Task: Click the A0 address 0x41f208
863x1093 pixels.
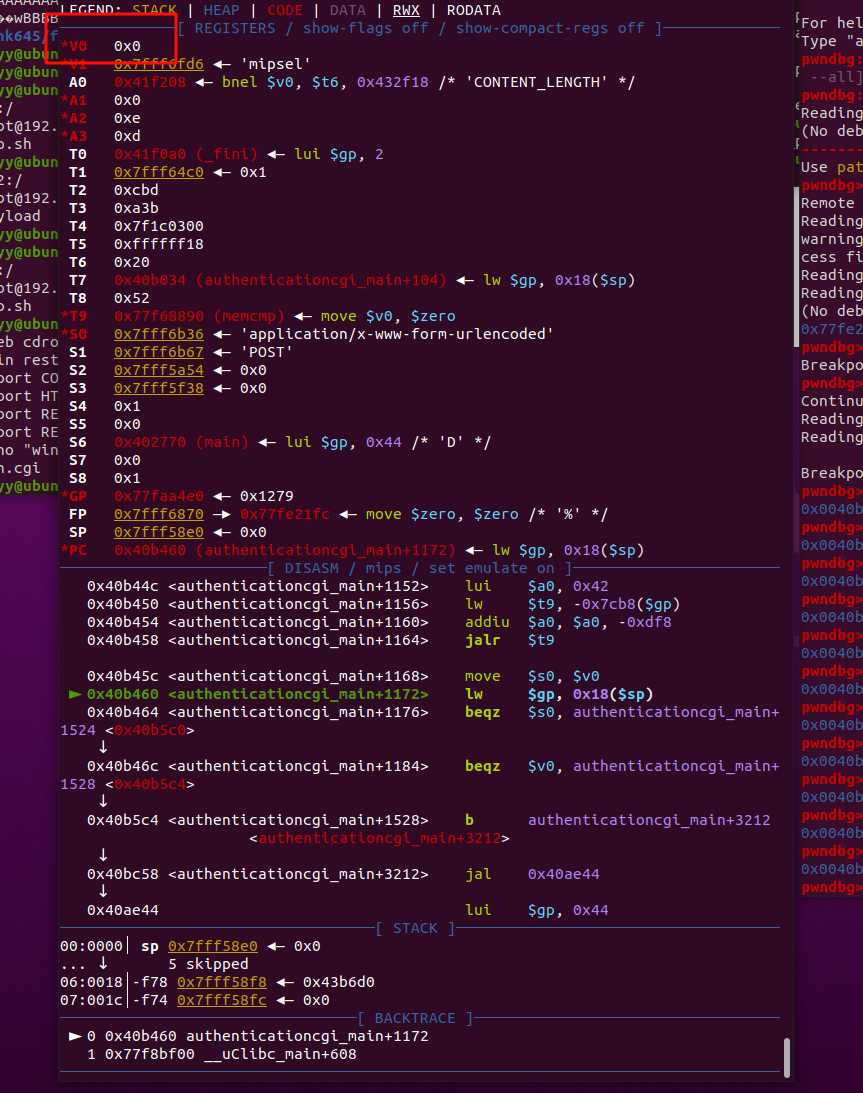Action: point(150,82)
